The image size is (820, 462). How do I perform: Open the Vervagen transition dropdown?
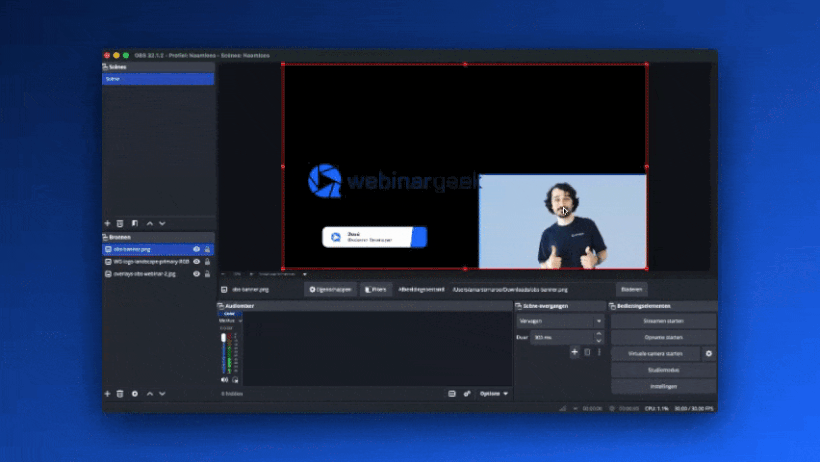tap(560, 321)
